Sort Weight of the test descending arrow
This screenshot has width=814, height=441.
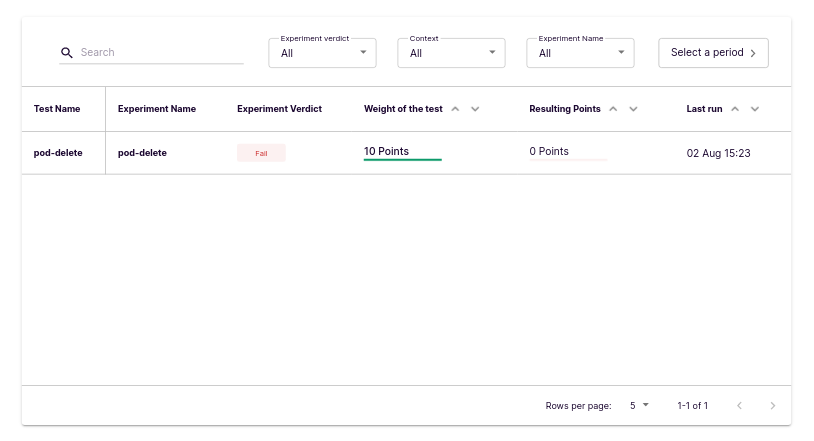(475, 109)
